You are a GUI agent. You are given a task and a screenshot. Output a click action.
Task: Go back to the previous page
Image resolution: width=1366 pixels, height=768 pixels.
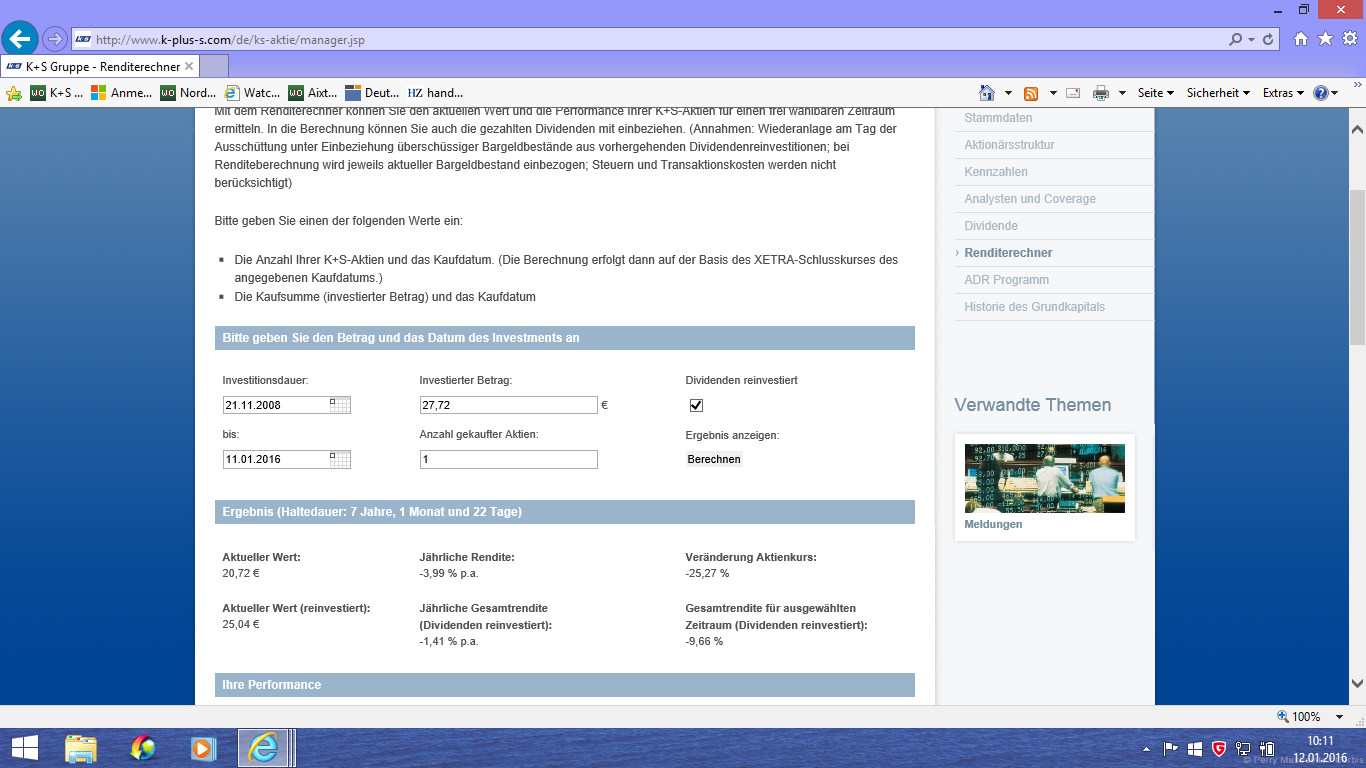(20, 39)
